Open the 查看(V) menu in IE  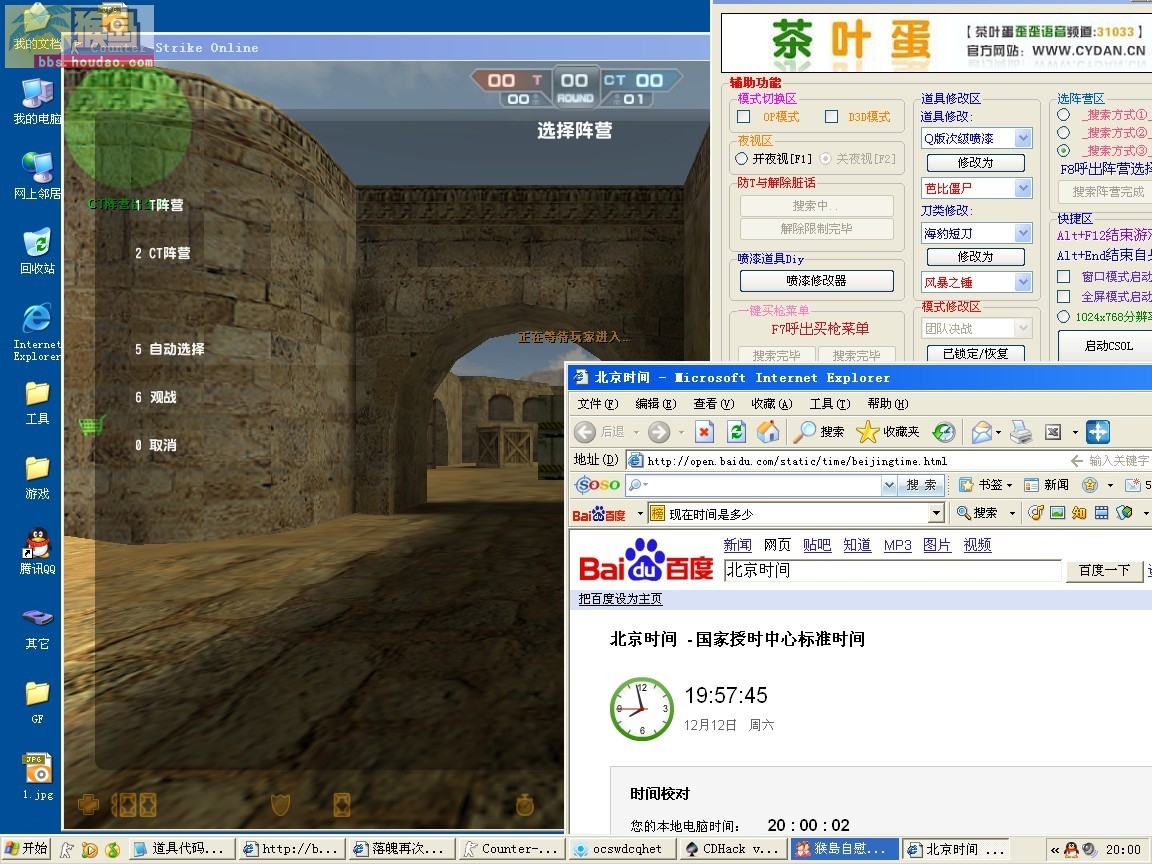(713, 403)
